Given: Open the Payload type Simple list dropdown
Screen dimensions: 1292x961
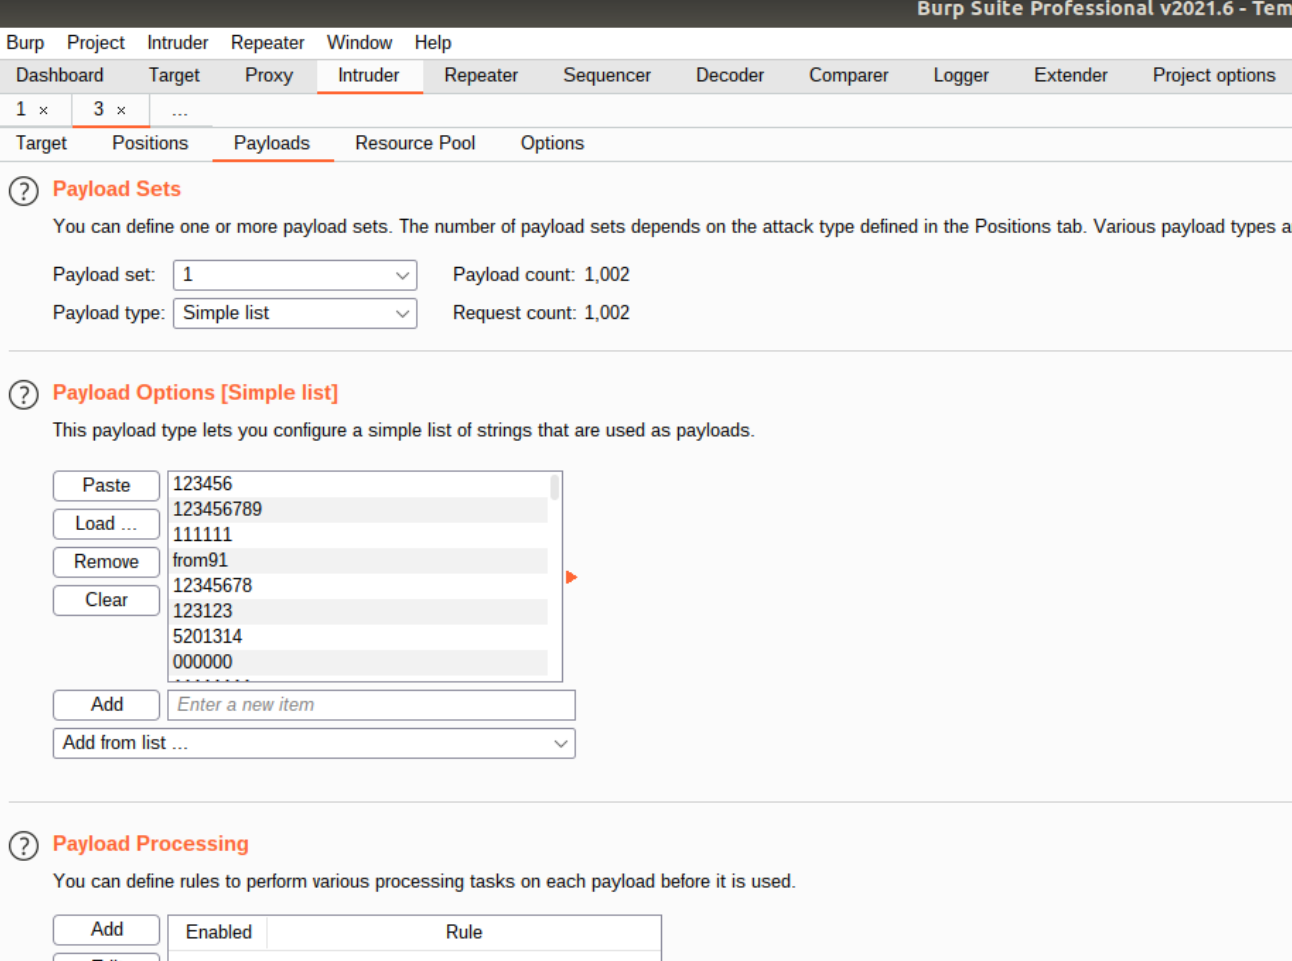Looking at the screenshot, I should 295,313.
